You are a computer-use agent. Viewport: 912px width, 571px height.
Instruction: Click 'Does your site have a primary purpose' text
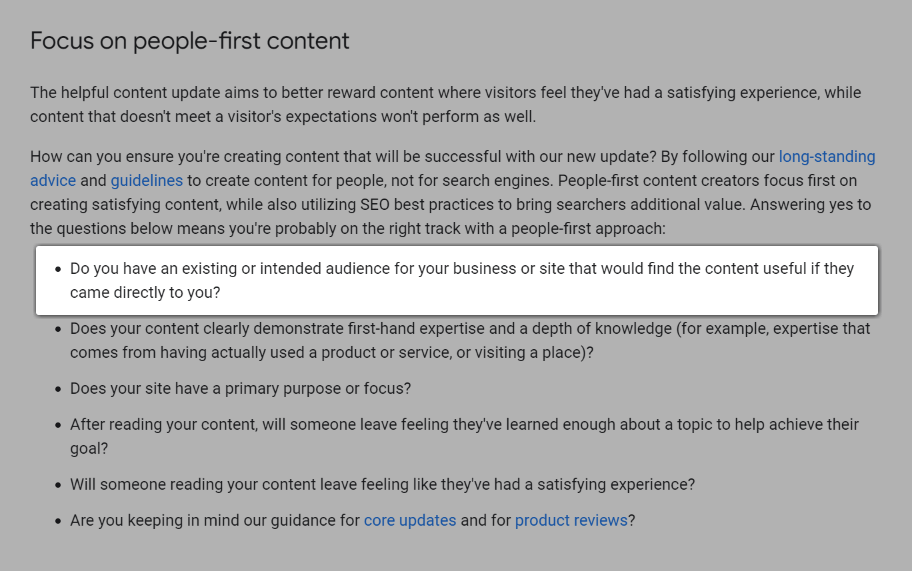coord(240,388)
